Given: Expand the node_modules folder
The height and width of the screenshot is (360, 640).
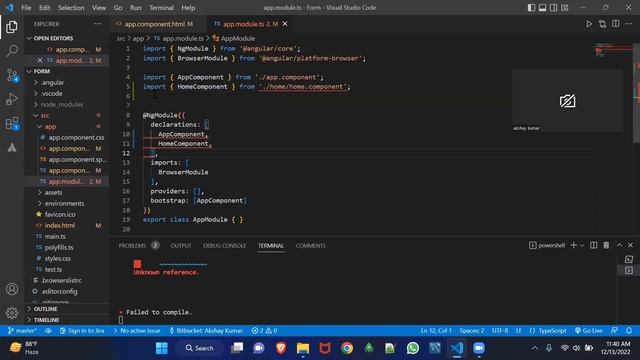Looking at the screenshot, I should (x=62, y=104).
